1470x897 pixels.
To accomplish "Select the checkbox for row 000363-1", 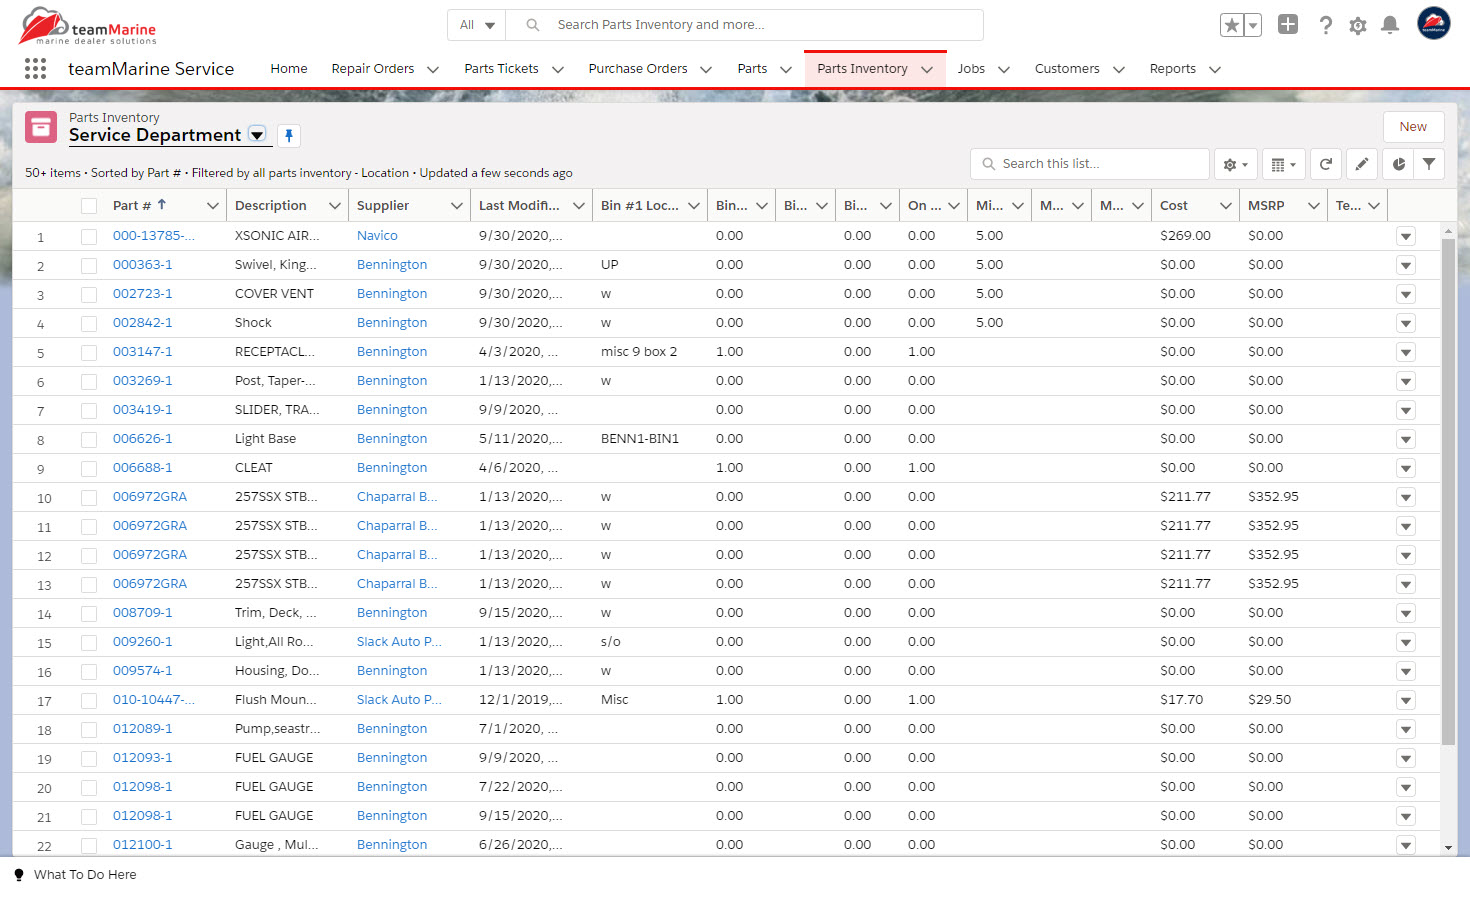I will coord(89,265).
